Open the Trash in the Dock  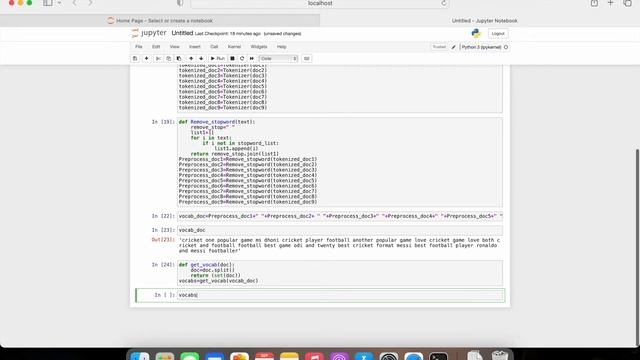click(x=500, y=355)
